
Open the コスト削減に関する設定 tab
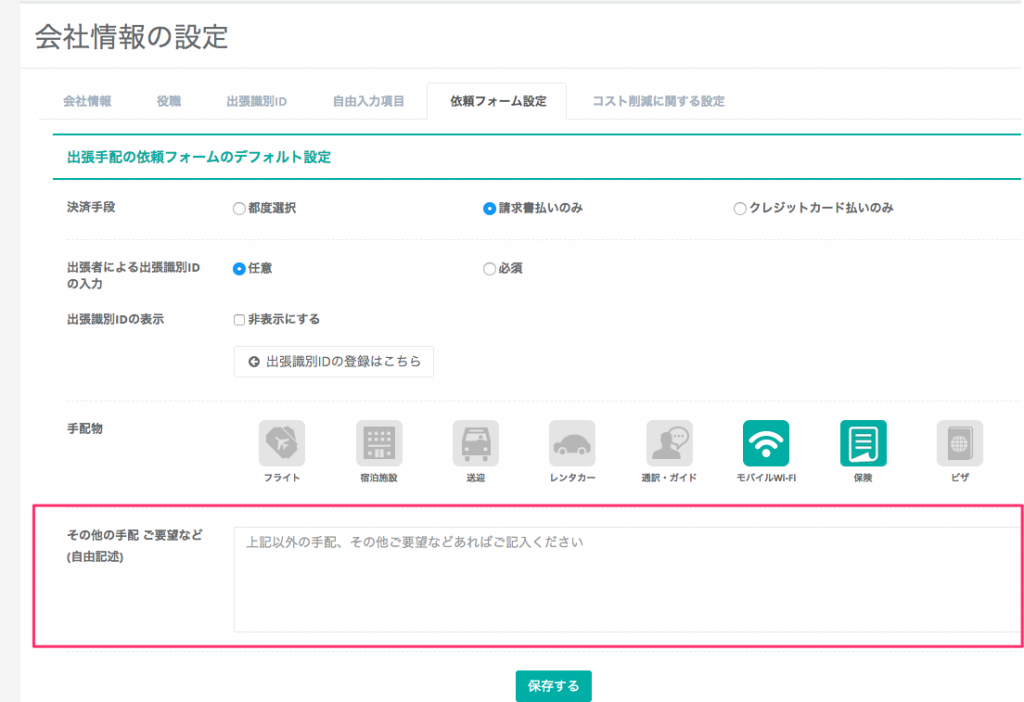click(x=658, y=101)
